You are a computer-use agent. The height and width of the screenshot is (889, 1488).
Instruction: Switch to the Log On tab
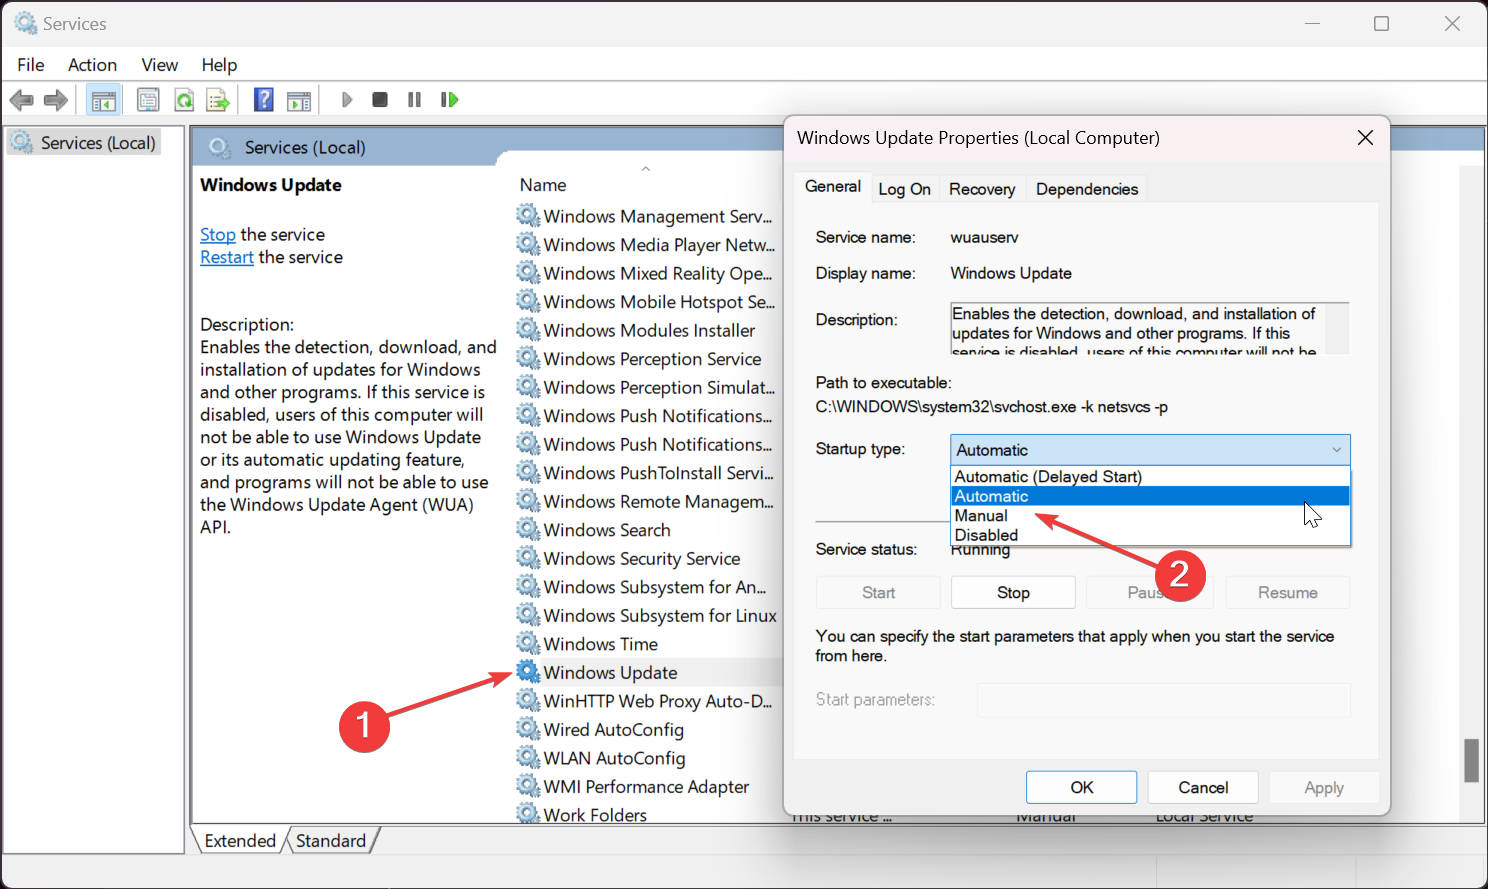pyautogui.click(x=904, y=189)
